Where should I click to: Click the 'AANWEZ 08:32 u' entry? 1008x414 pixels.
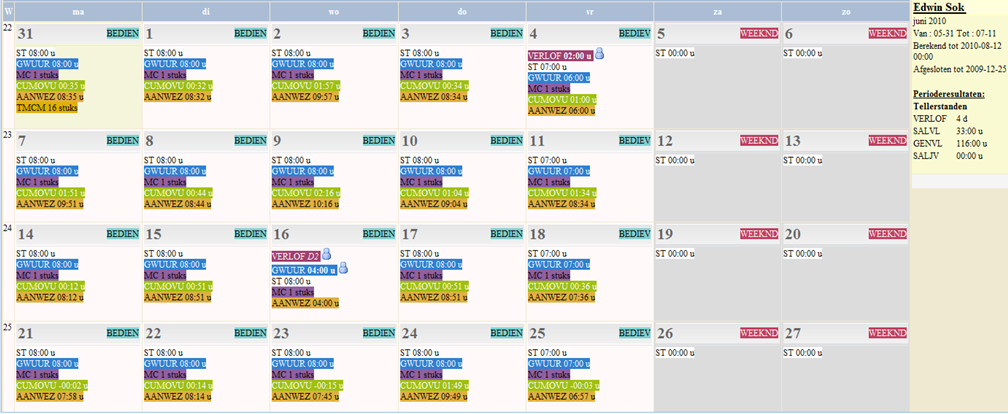(177, 97)
